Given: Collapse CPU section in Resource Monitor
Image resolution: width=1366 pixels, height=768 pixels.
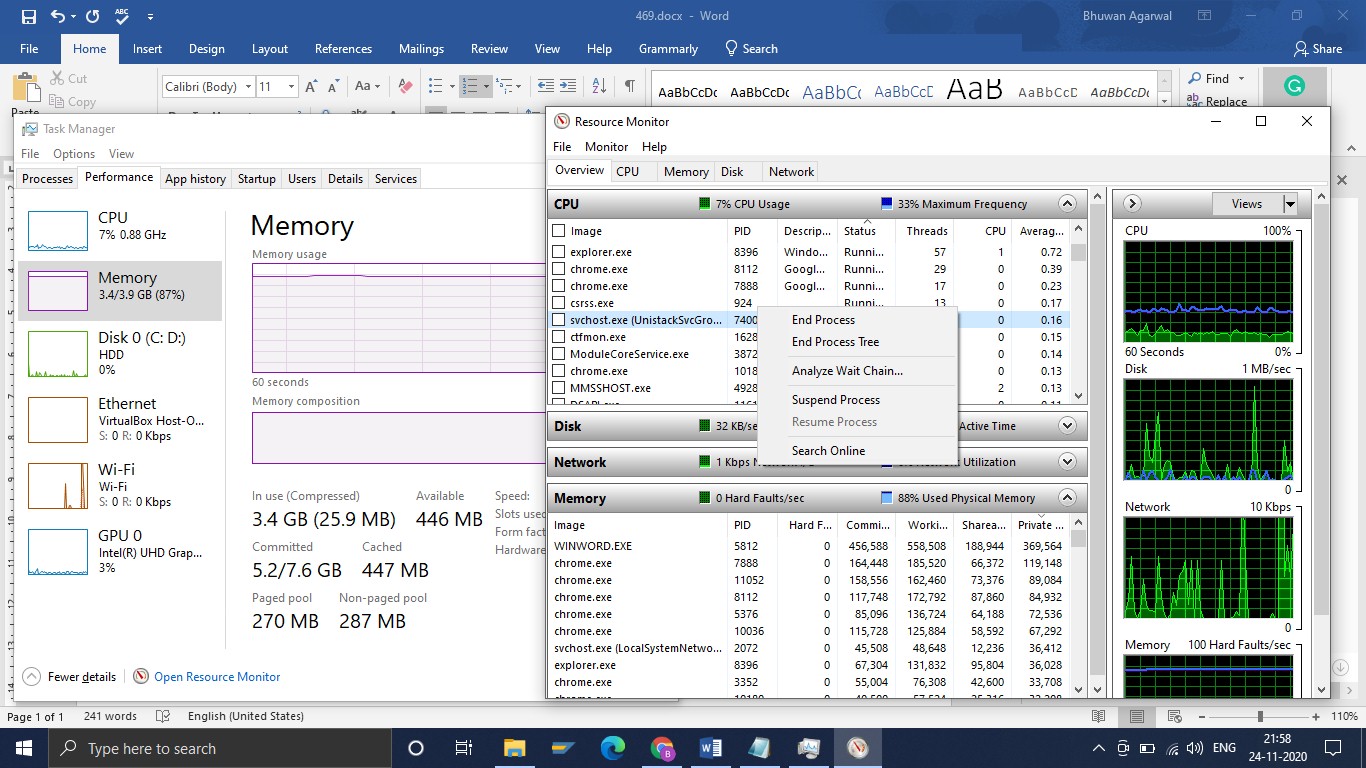Looking at the screenshot, I should (1067, 204).
